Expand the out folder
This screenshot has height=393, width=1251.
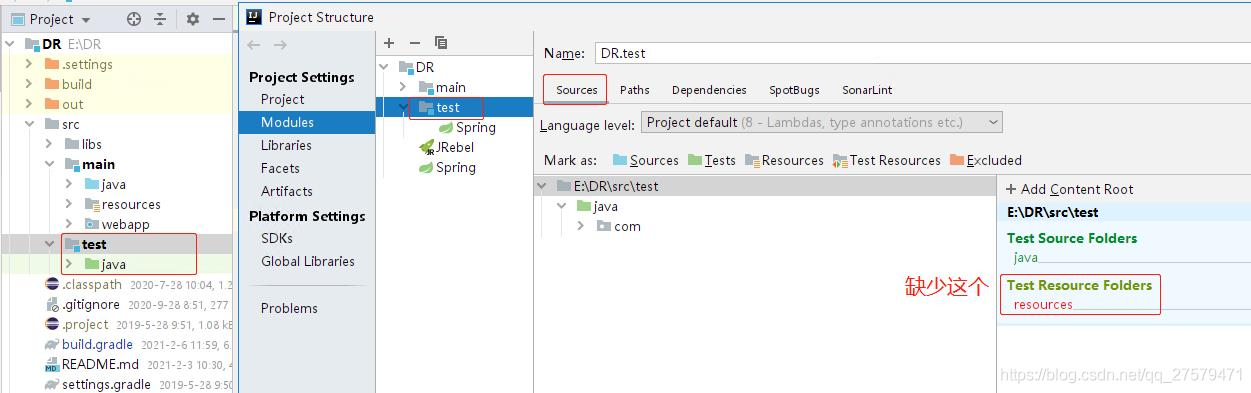click(x=29, y=104)
